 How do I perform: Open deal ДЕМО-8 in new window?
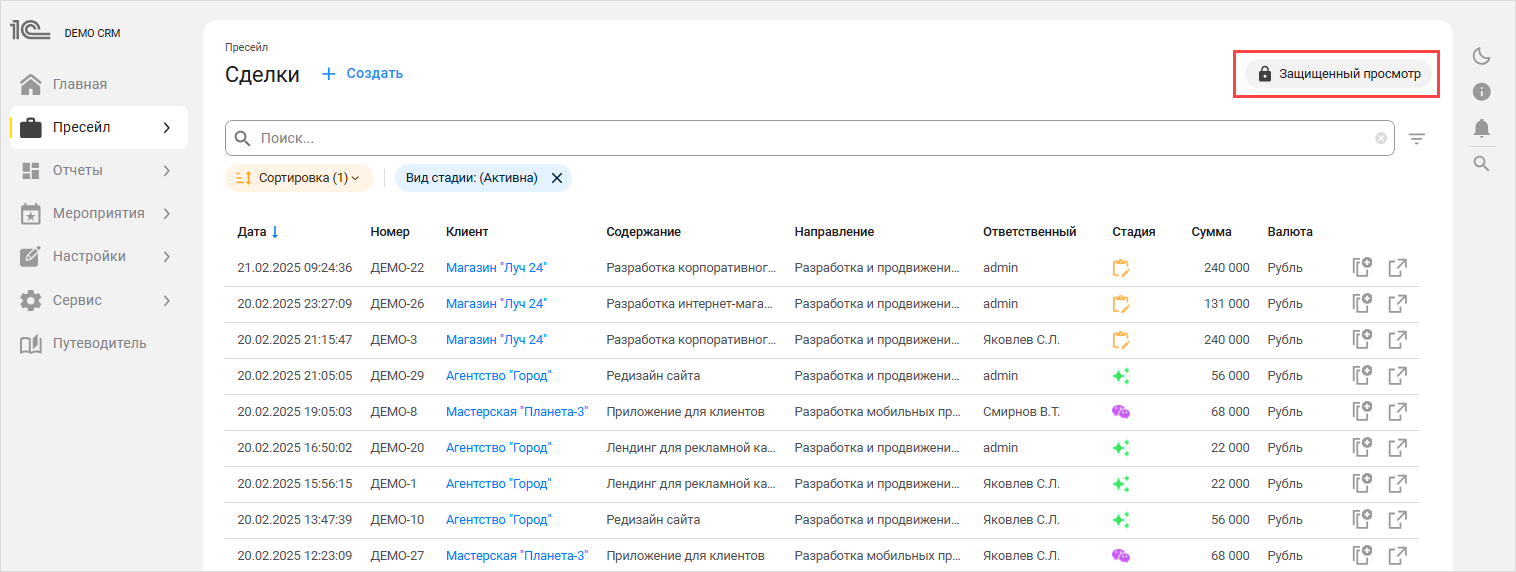coord(1398,412)
